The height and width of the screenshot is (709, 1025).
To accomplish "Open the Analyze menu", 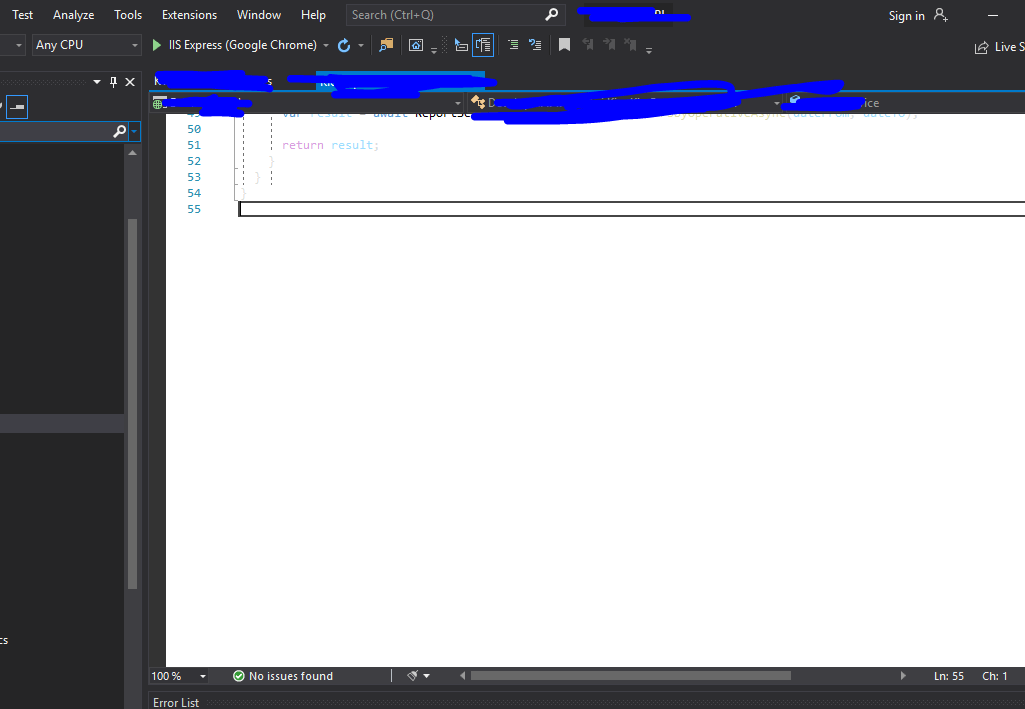I will pyautogui.click(x=73, y=14).
